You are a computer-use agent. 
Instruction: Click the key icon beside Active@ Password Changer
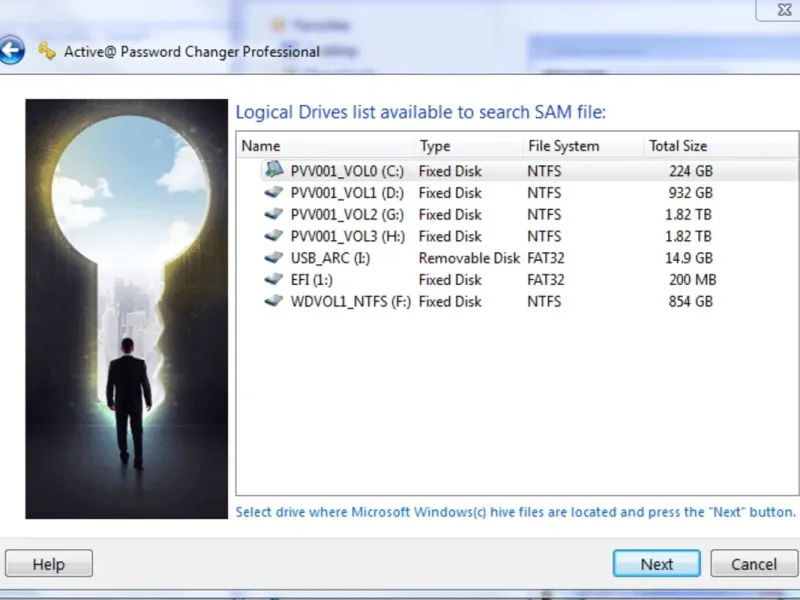tap(47, 51)
